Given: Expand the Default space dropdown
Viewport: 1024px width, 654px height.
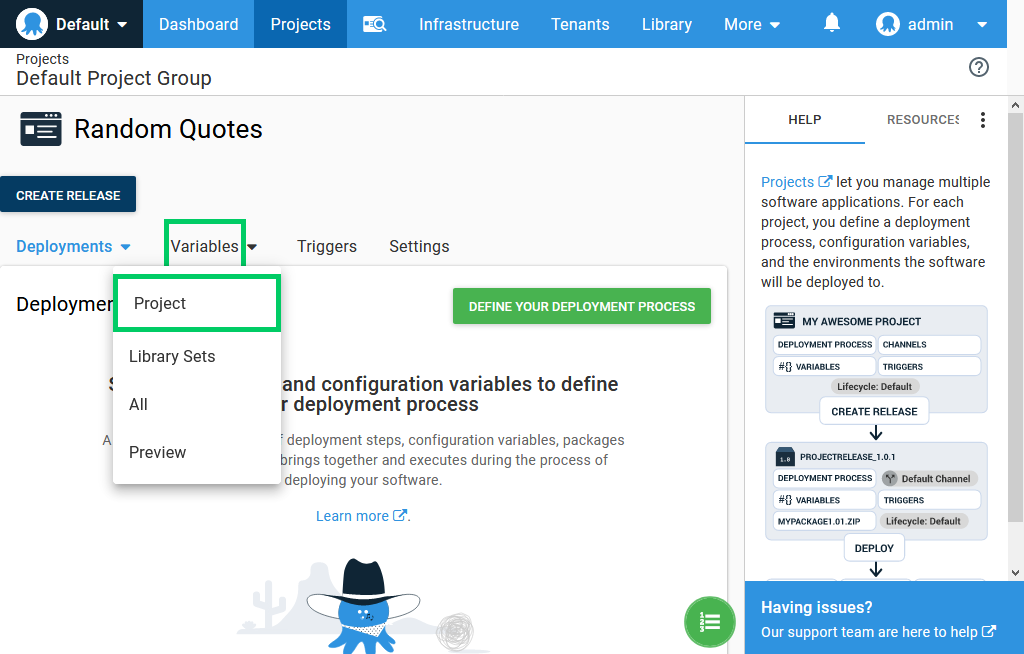Looking at the screenshot, I should click(x=122, y=25).
